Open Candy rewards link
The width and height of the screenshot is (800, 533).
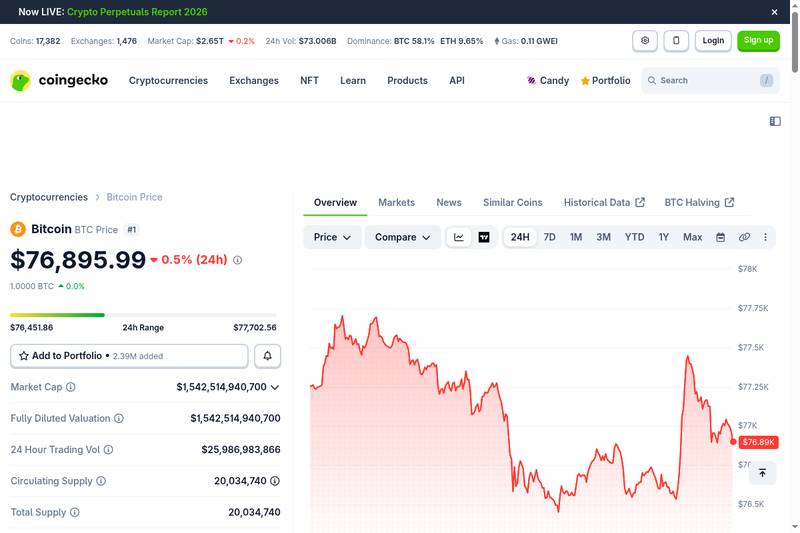pyautogui.click(x=547, y=81)
